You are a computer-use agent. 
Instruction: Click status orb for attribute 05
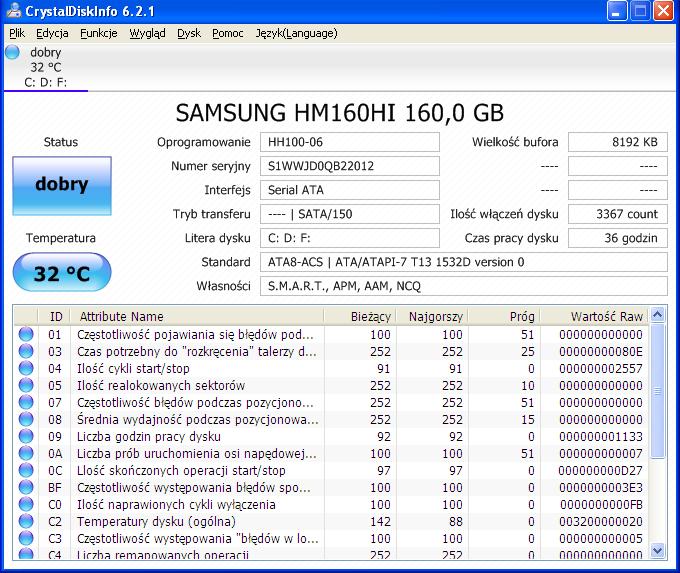coord(26,385)
